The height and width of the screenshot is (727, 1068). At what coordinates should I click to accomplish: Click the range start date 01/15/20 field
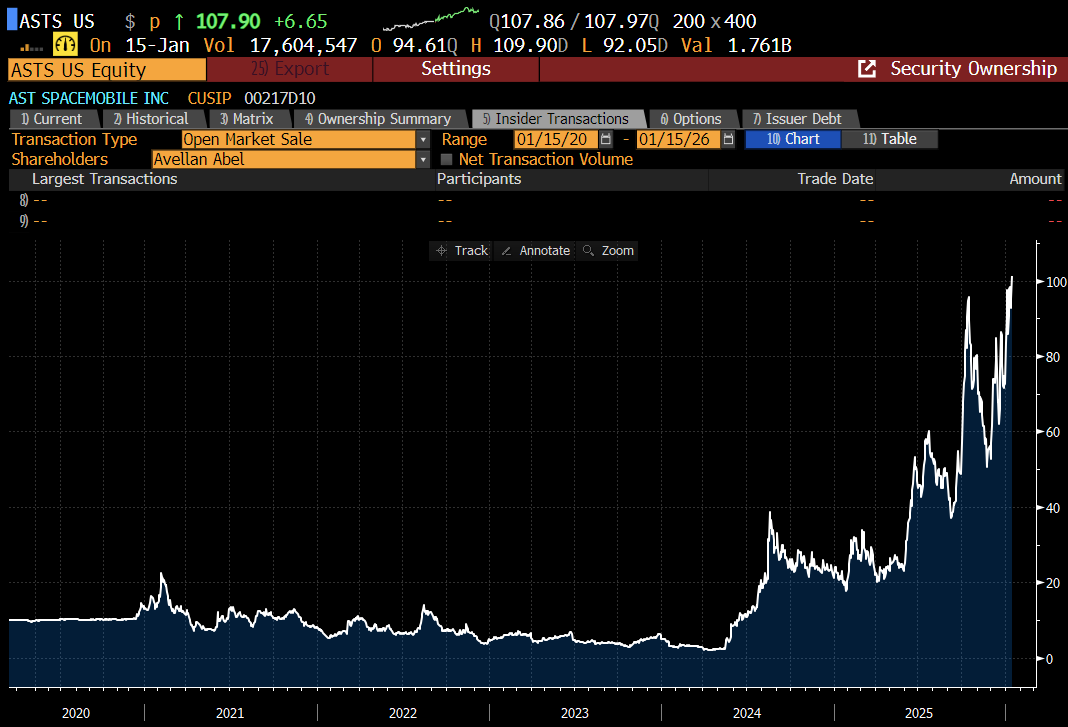pyautogui.click(x=556, y=139)
